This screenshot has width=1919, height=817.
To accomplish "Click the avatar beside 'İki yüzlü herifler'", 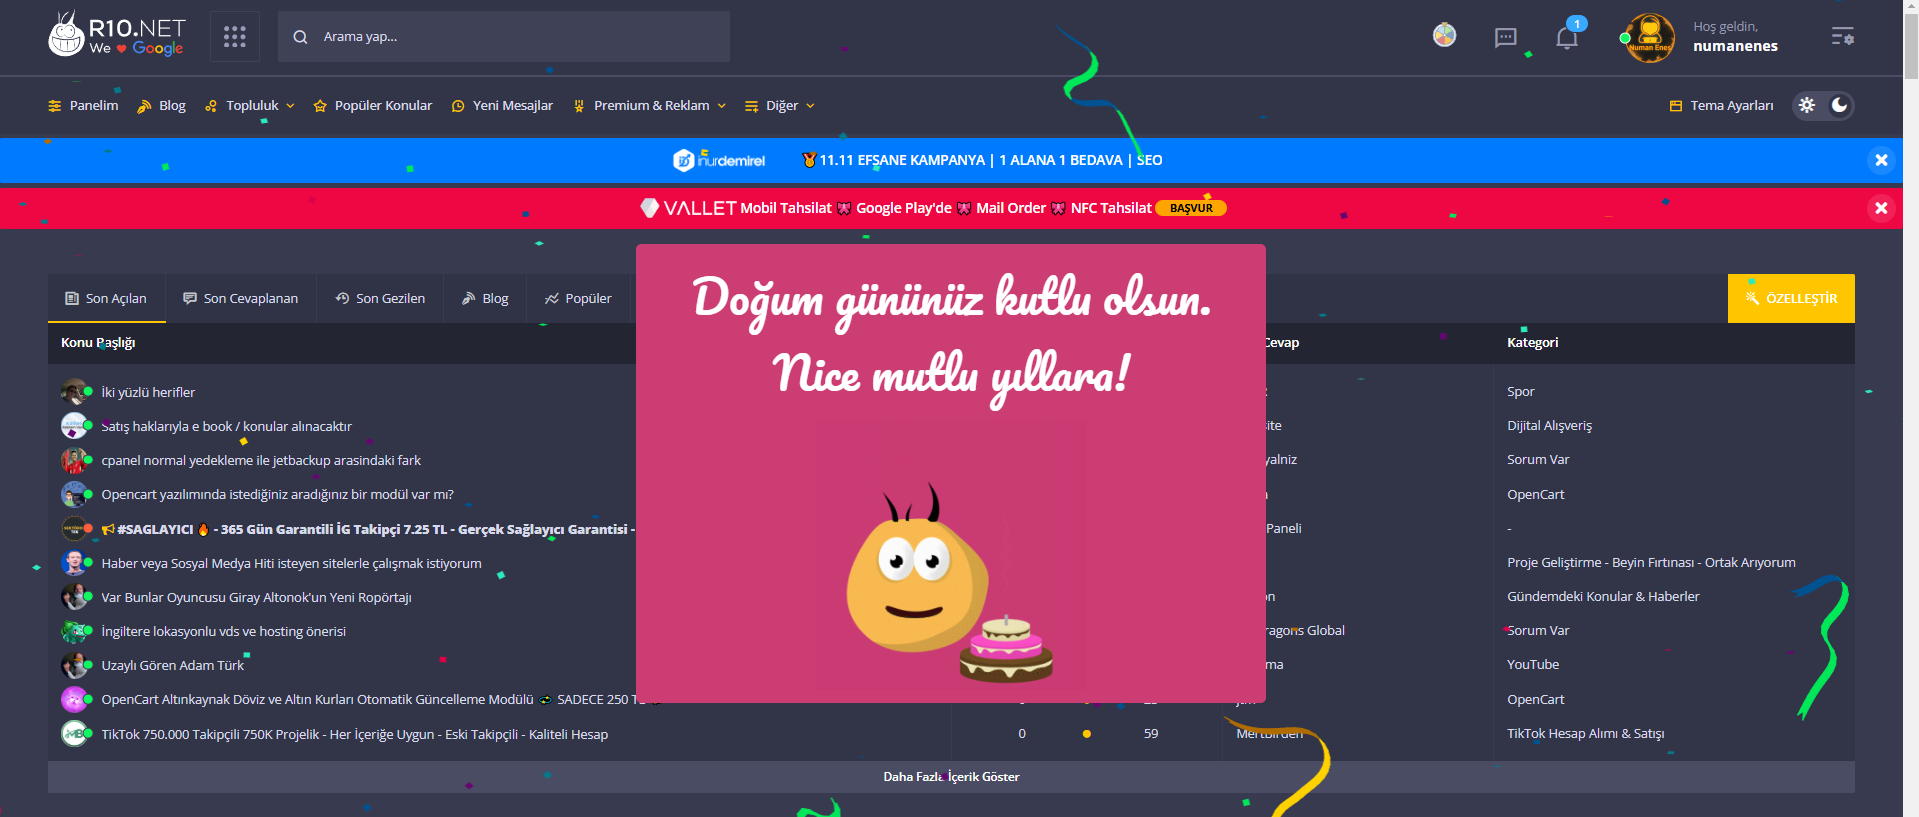I will (x=74, y=391).
